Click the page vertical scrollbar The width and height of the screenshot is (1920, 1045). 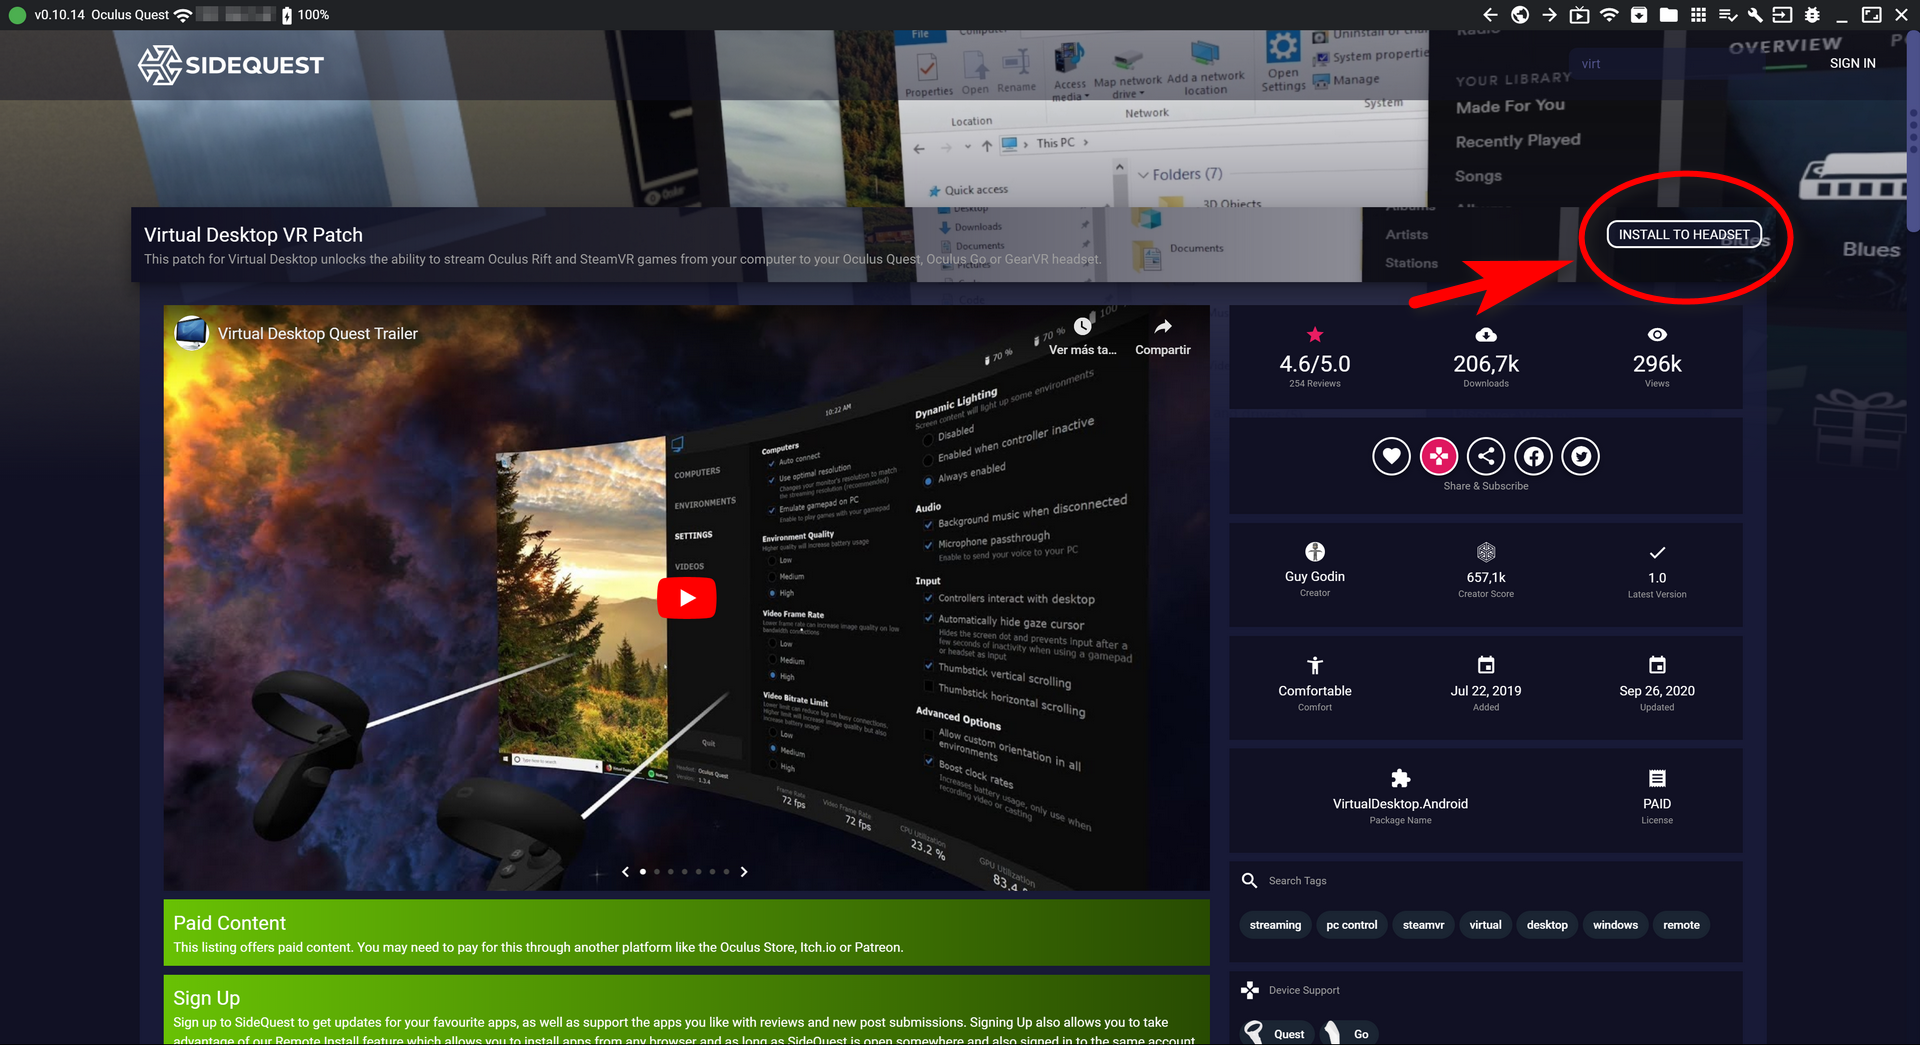pyautogui.click(x=1913, y=130)
